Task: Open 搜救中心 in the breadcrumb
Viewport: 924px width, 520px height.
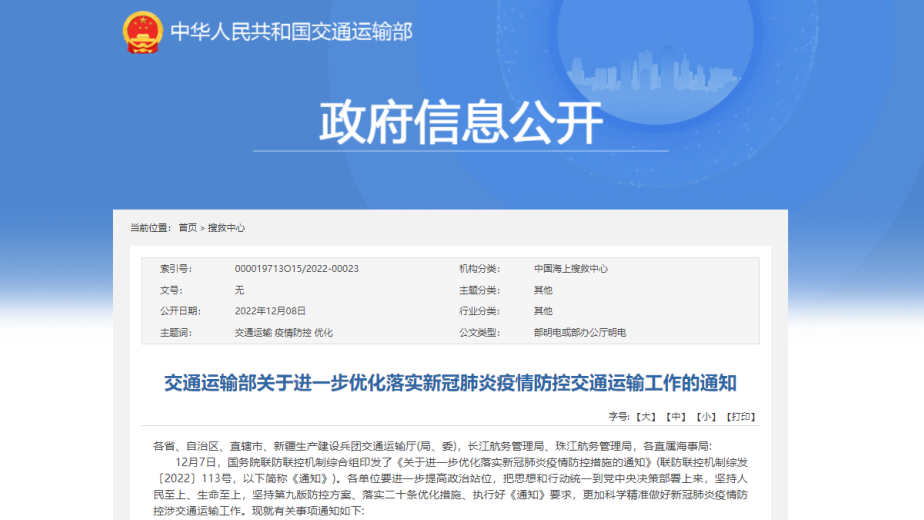Action: [x=227, y=228]
